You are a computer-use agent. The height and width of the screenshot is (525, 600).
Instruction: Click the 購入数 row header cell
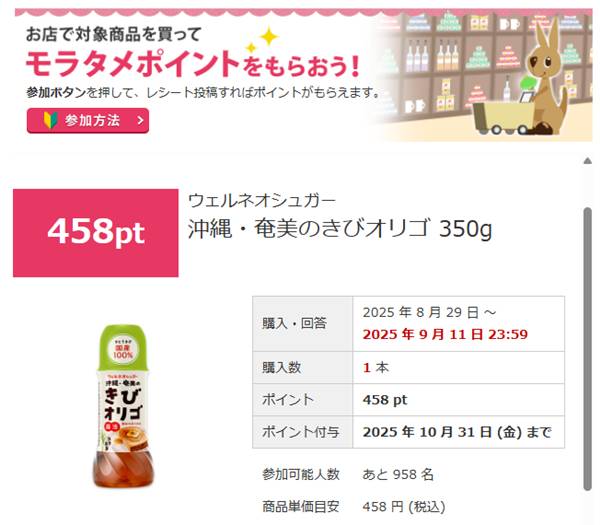(x=303, y=367)
